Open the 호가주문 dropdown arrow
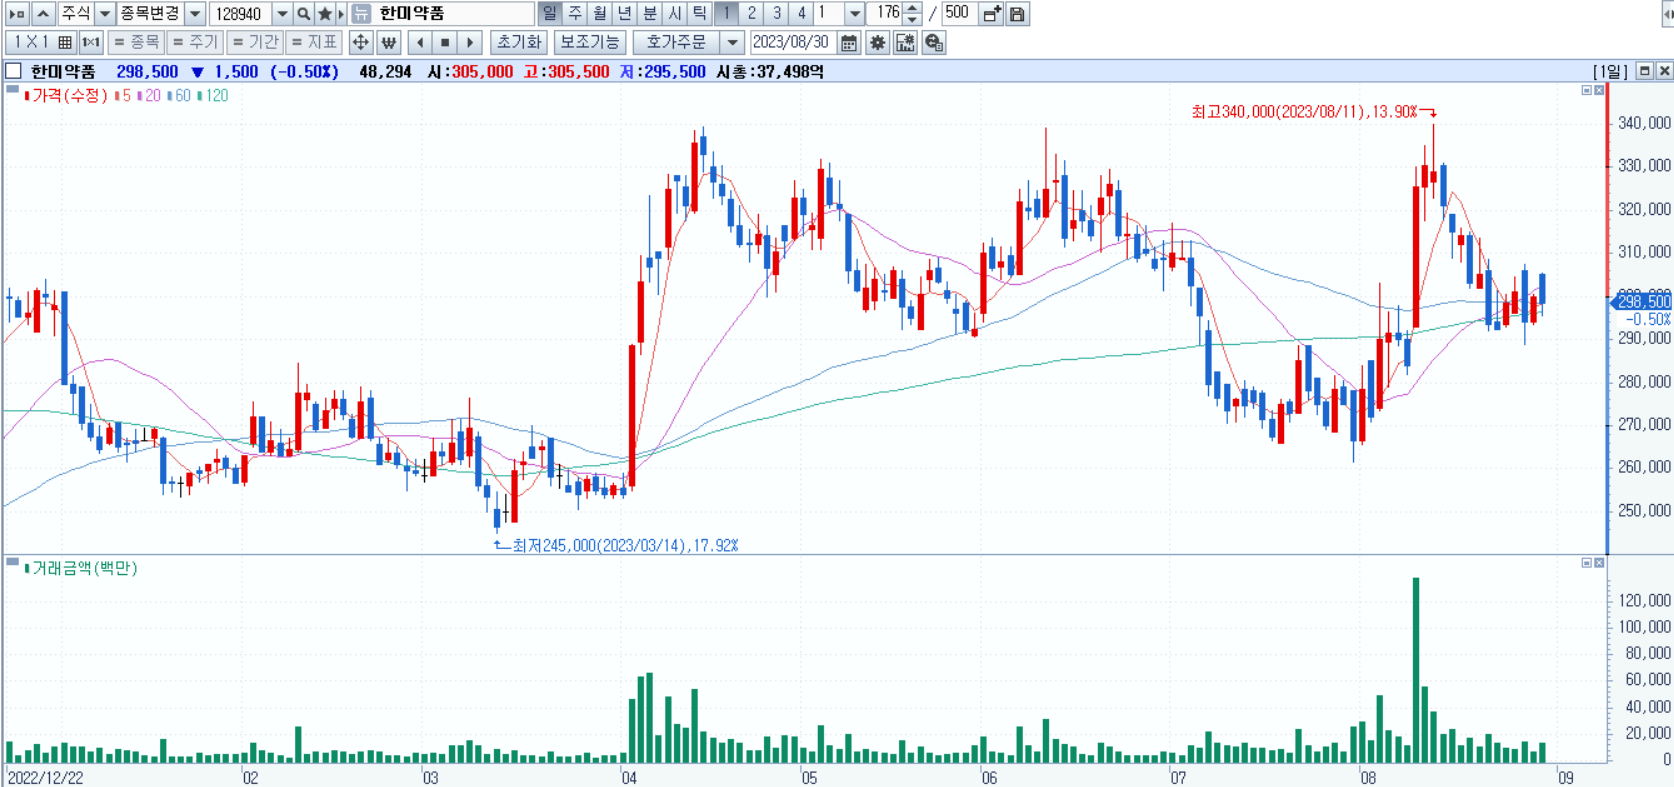 coord(733,42)
